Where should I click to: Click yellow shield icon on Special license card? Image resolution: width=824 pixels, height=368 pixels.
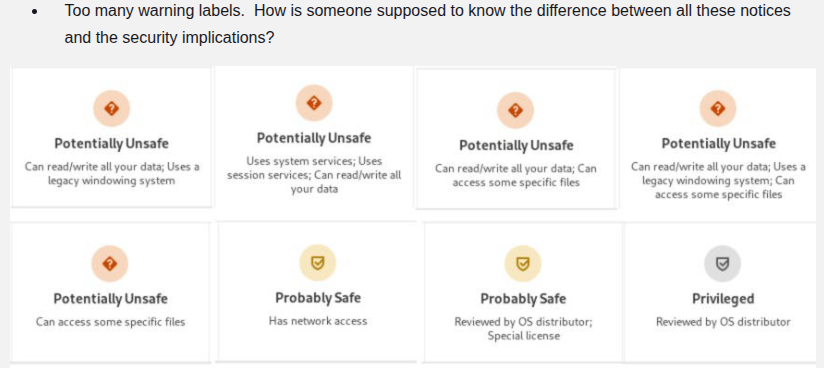click(522, 263)
